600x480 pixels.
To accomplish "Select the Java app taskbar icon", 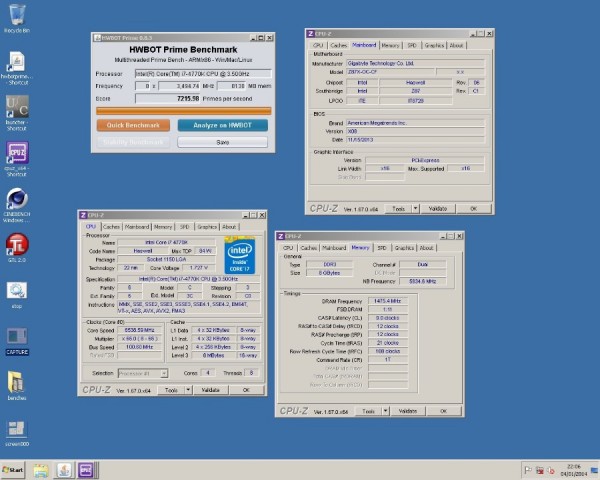I will click(x=64, y=470).
